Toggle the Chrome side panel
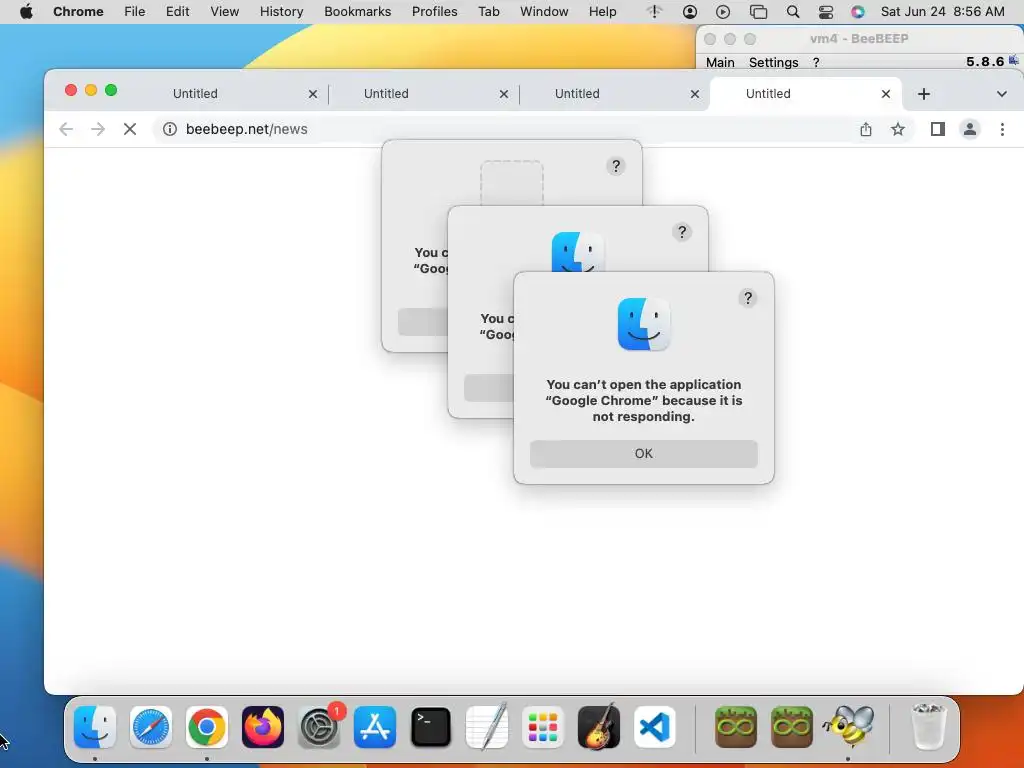This screenshot has height=768, width=1024. [x=938, y=129]
